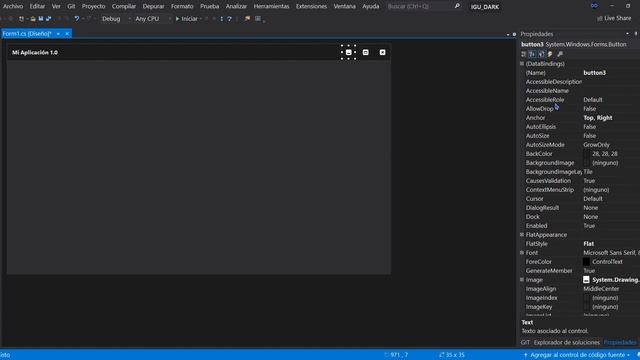Expand the (DataBindings) property group
Image resolution: width=640 pixels, height=360 pixels.
click(x=522, y=64)
